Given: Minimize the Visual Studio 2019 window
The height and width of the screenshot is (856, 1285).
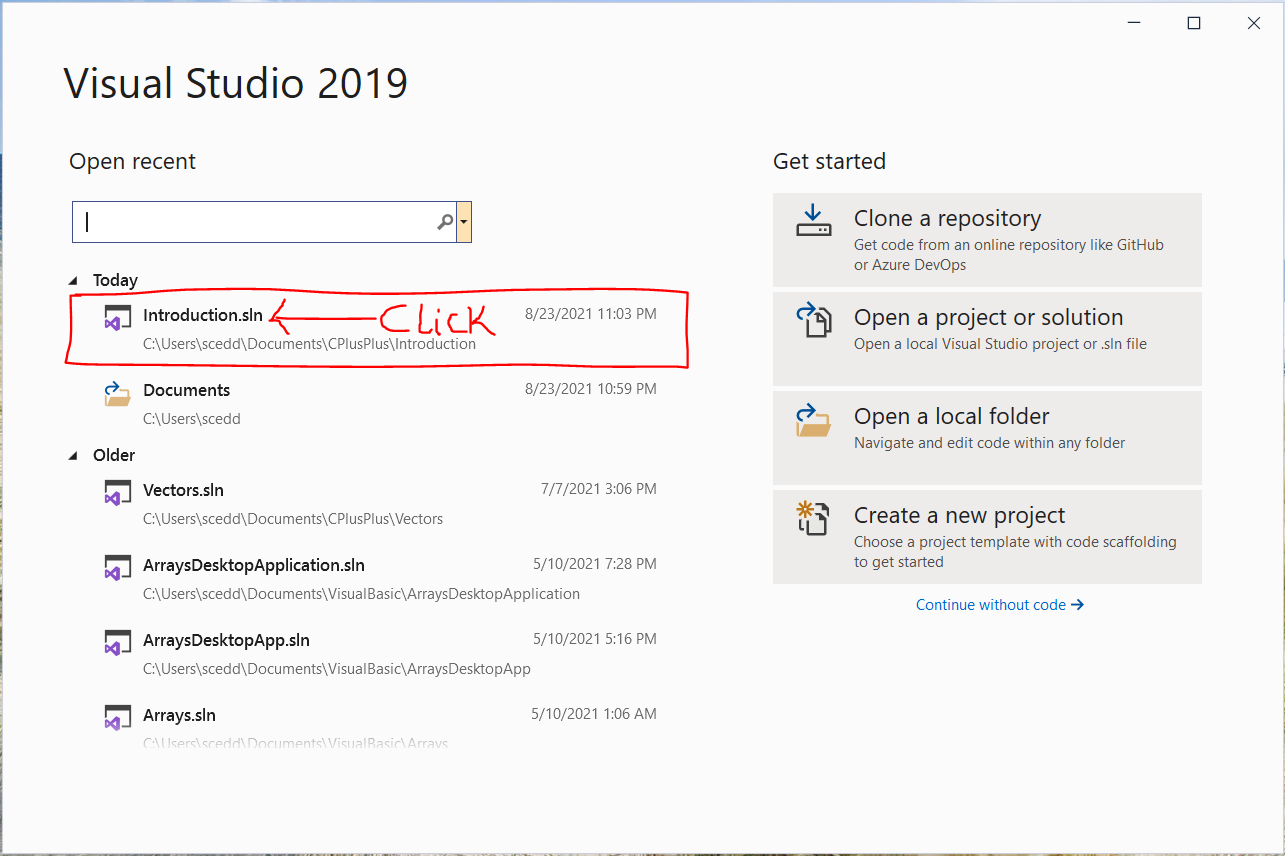Looking at the screenshot, I should (1134, 24).
